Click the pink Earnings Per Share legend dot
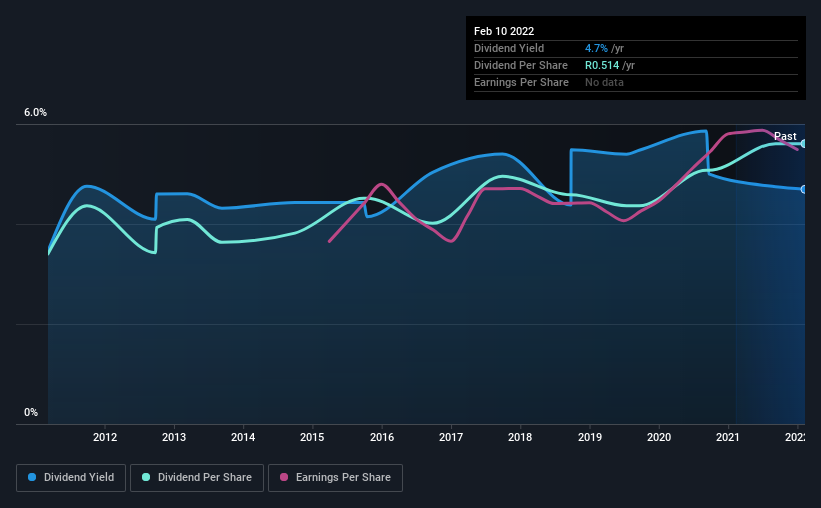The width and height of the screenshot is (821, 508). click(284, 477)
